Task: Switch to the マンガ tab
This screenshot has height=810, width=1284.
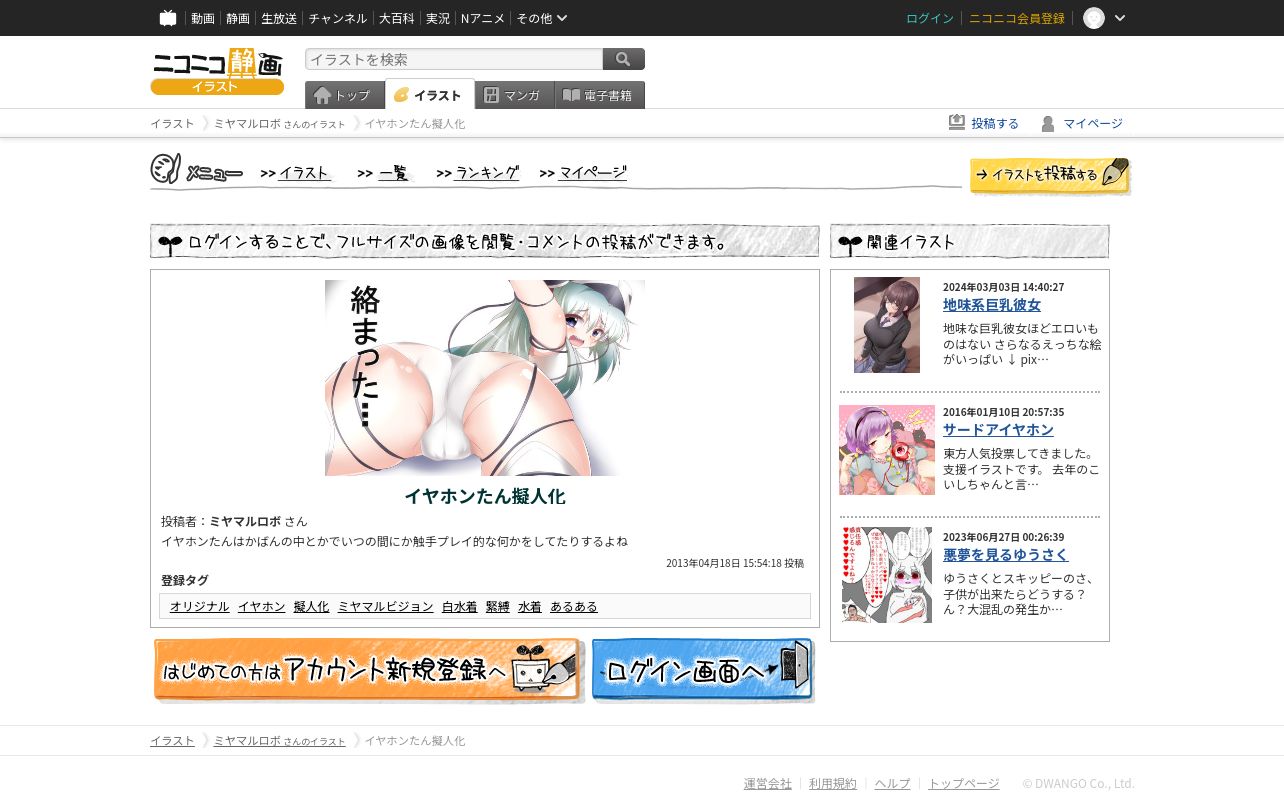Action: click(515, 95)
